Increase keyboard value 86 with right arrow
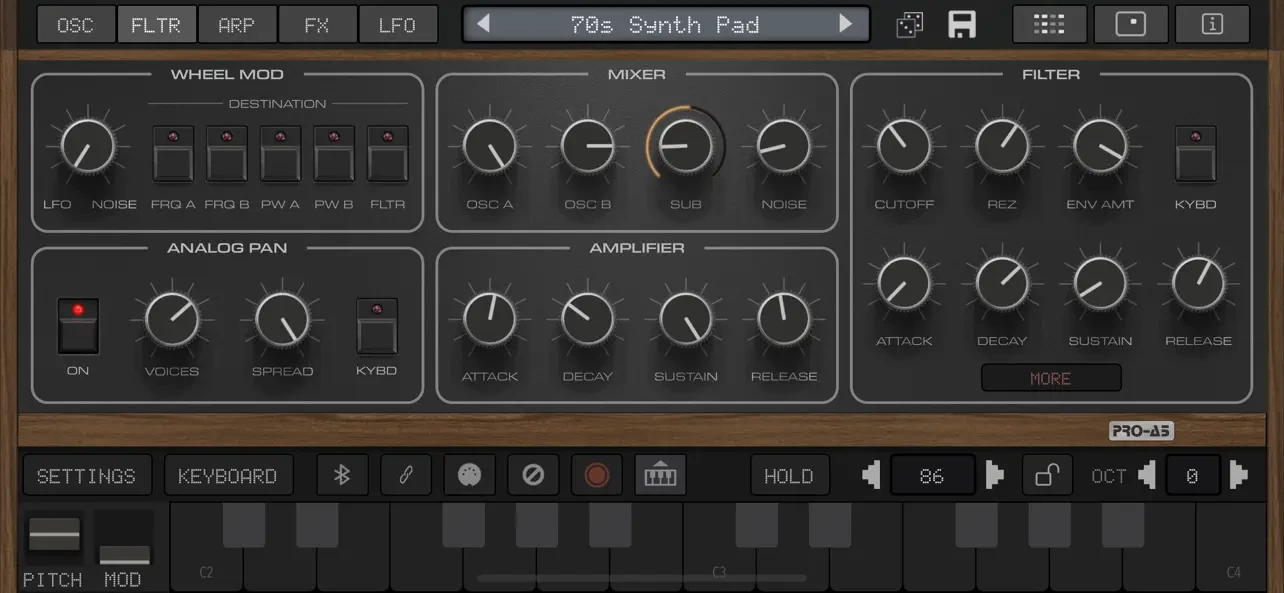1284x593 pixels. coord(994,475)
